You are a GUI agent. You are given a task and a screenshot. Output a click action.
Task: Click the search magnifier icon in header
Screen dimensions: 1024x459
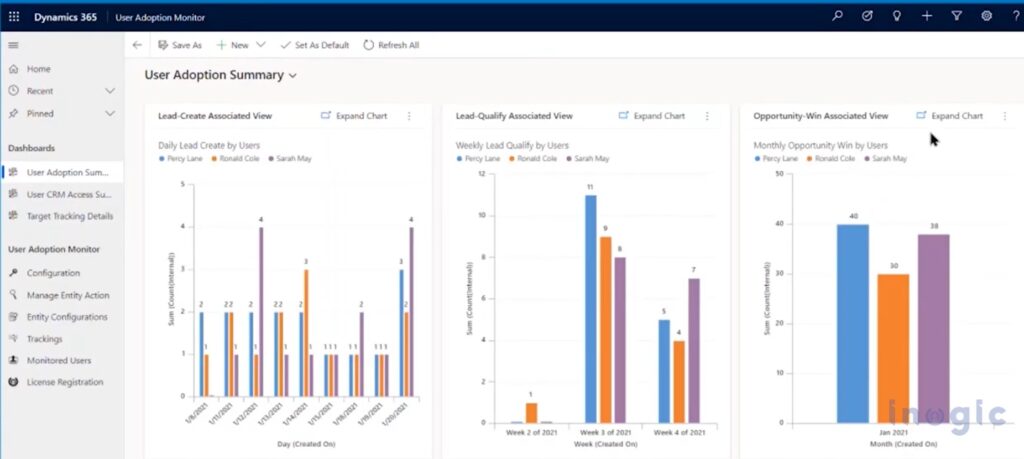point(837,16)
